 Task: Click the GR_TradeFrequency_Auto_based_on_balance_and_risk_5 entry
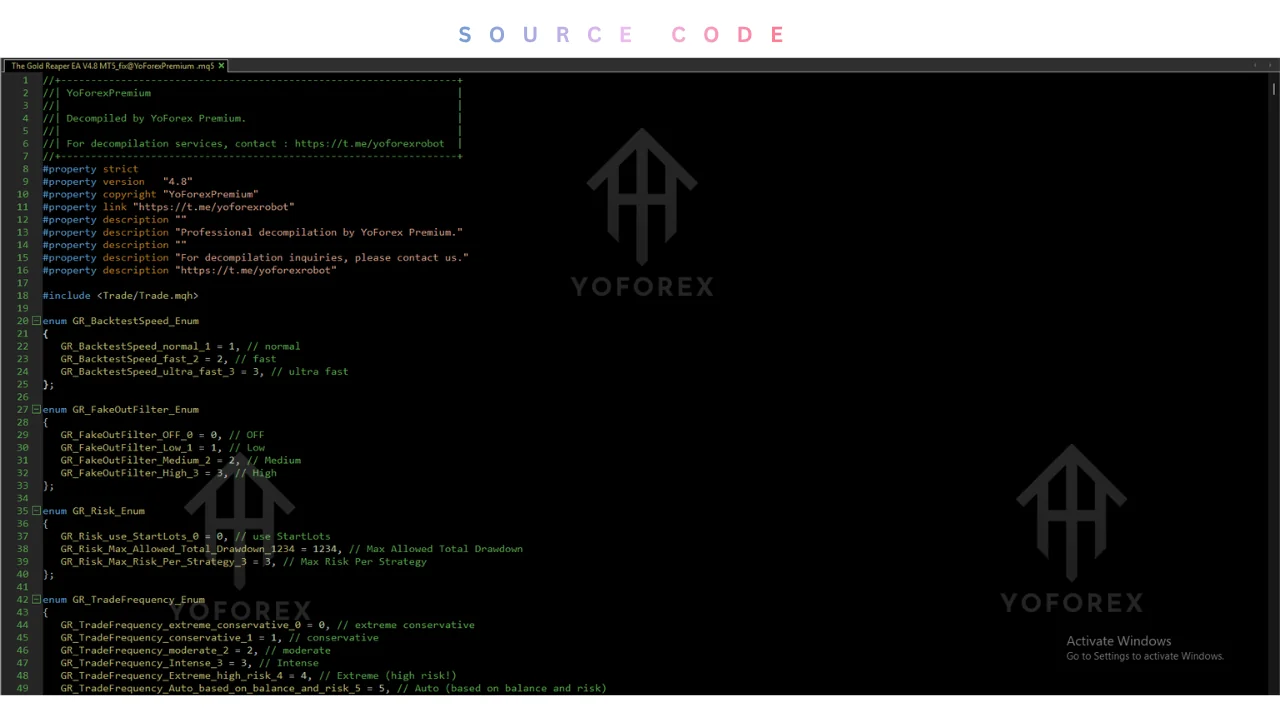(210, 688)
